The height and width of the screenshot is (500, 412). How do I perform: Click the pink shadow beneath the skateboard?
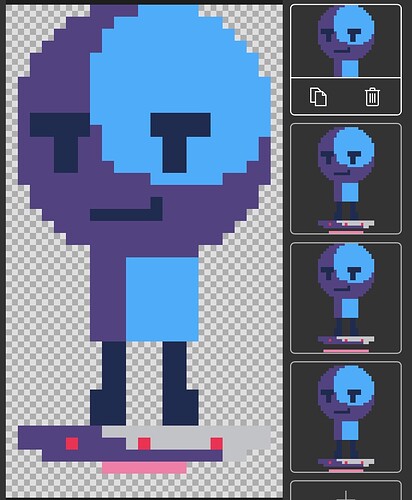click(144, 467)
